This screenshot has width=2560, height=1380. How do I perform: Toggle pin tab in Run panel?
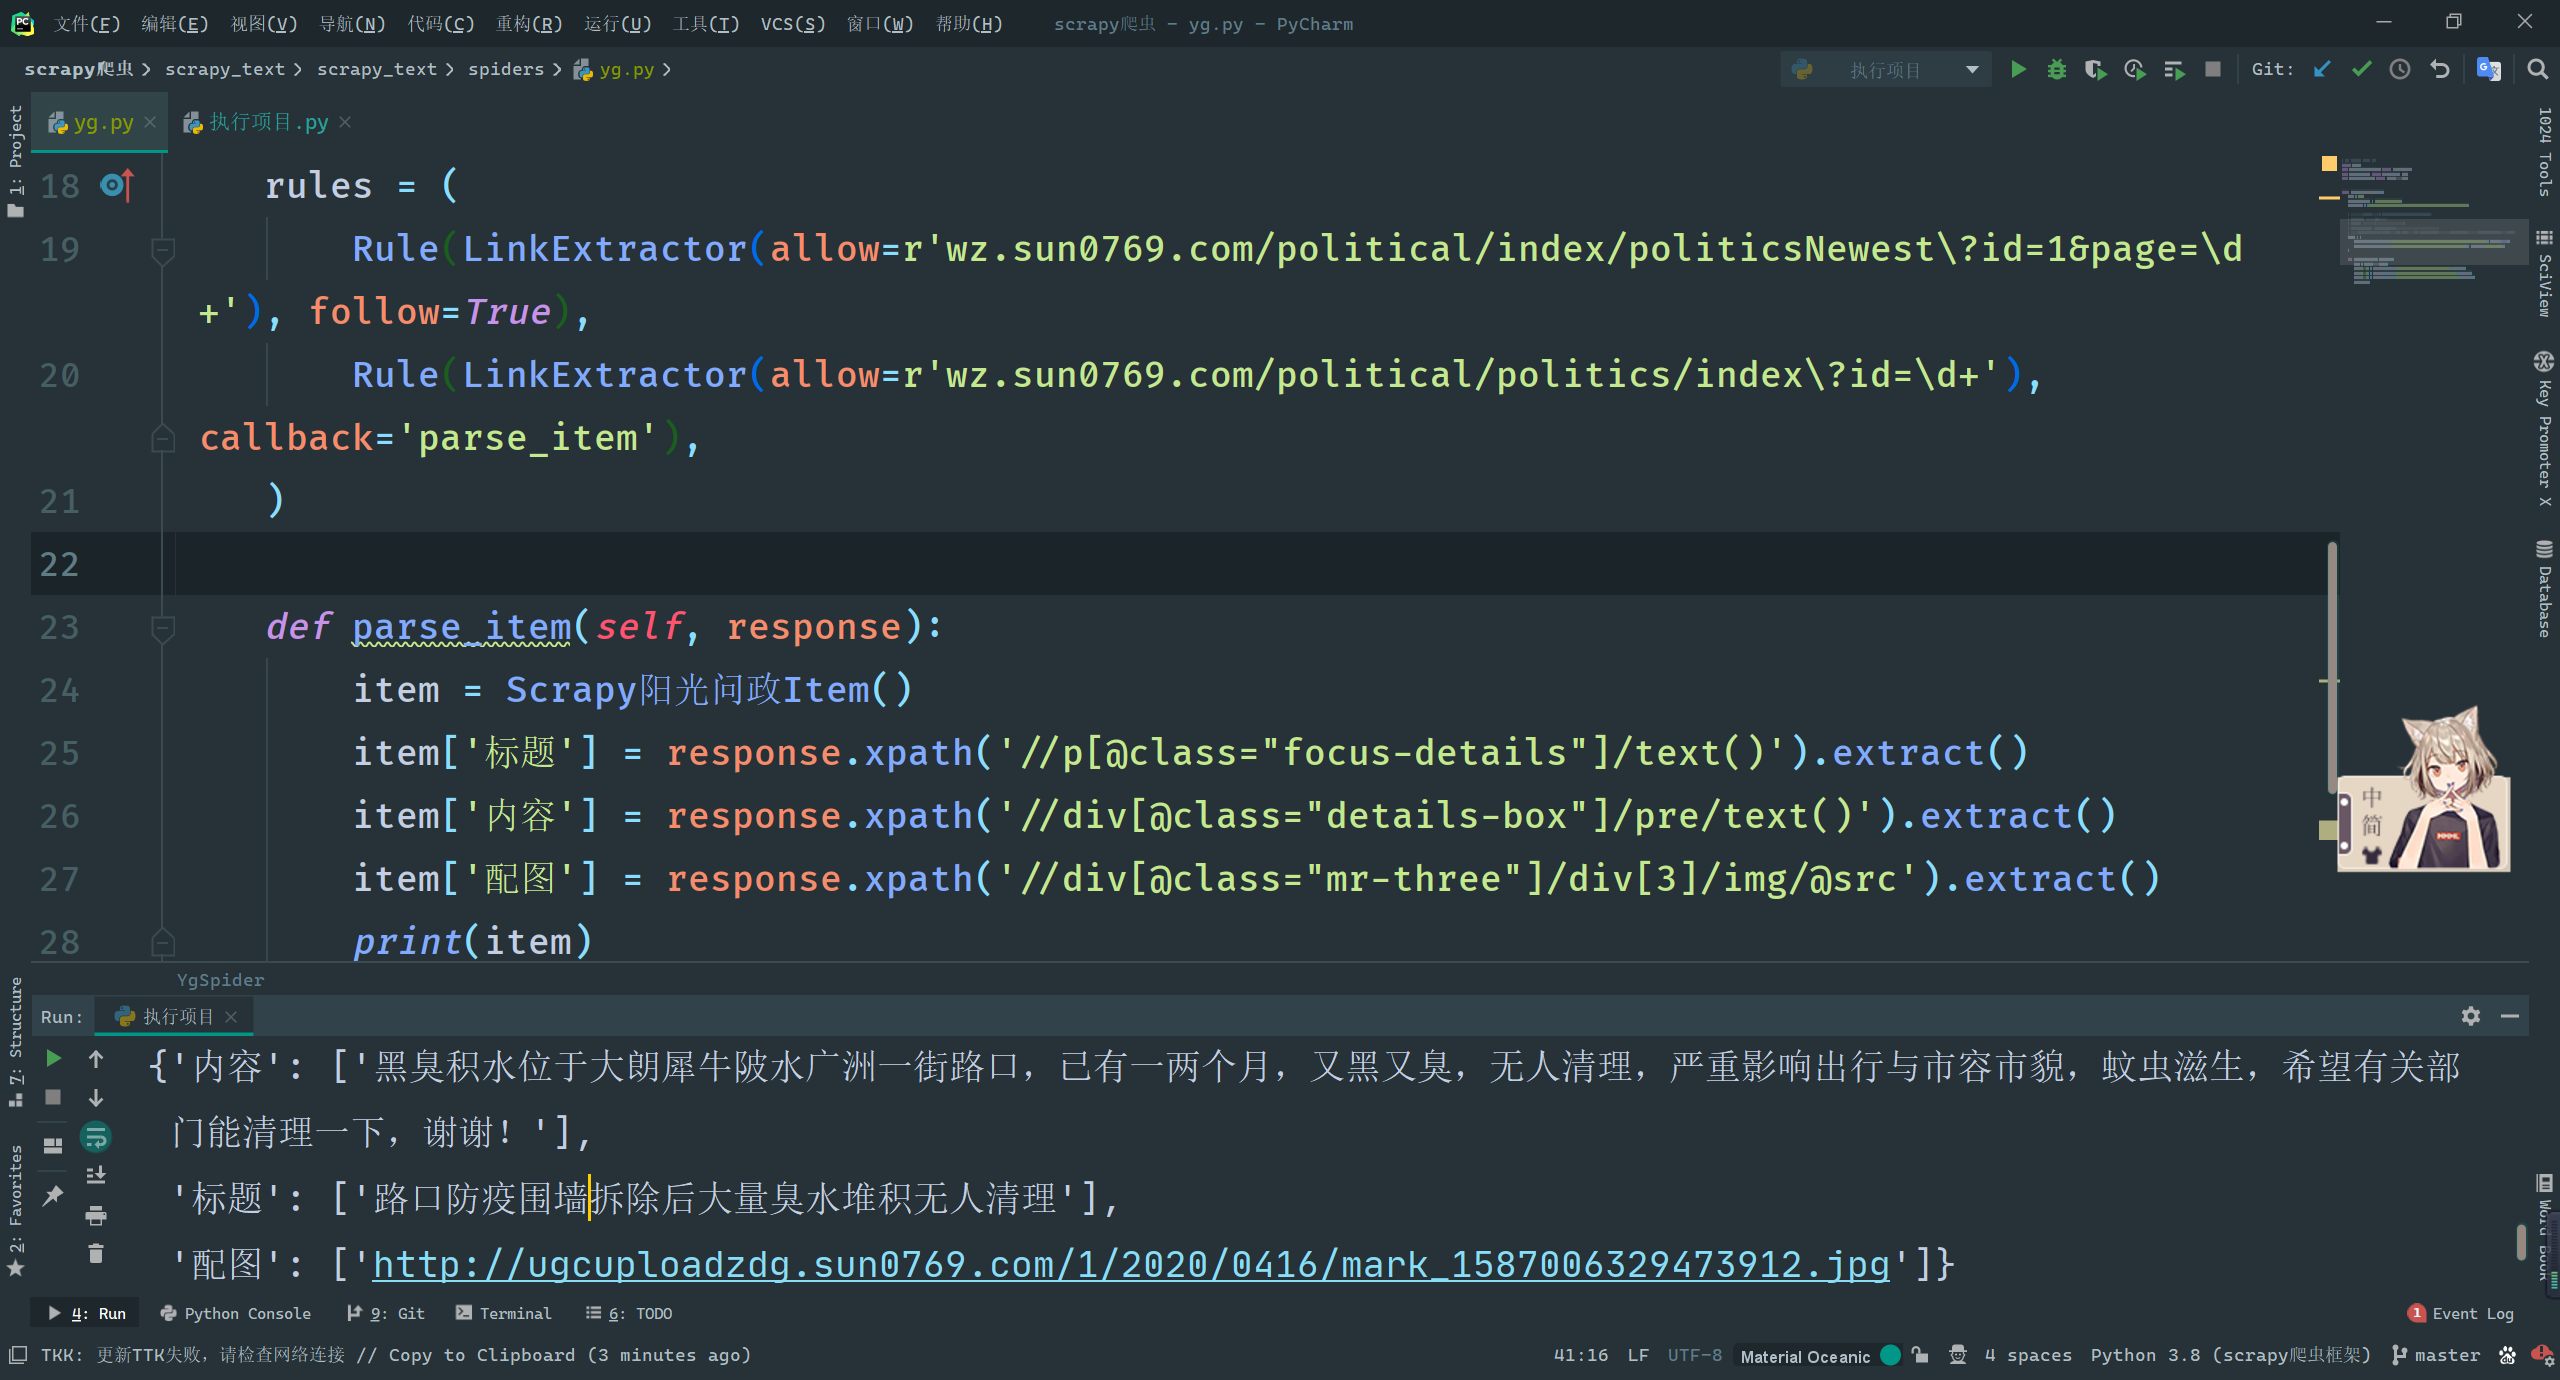click(x=53, y=1195)
